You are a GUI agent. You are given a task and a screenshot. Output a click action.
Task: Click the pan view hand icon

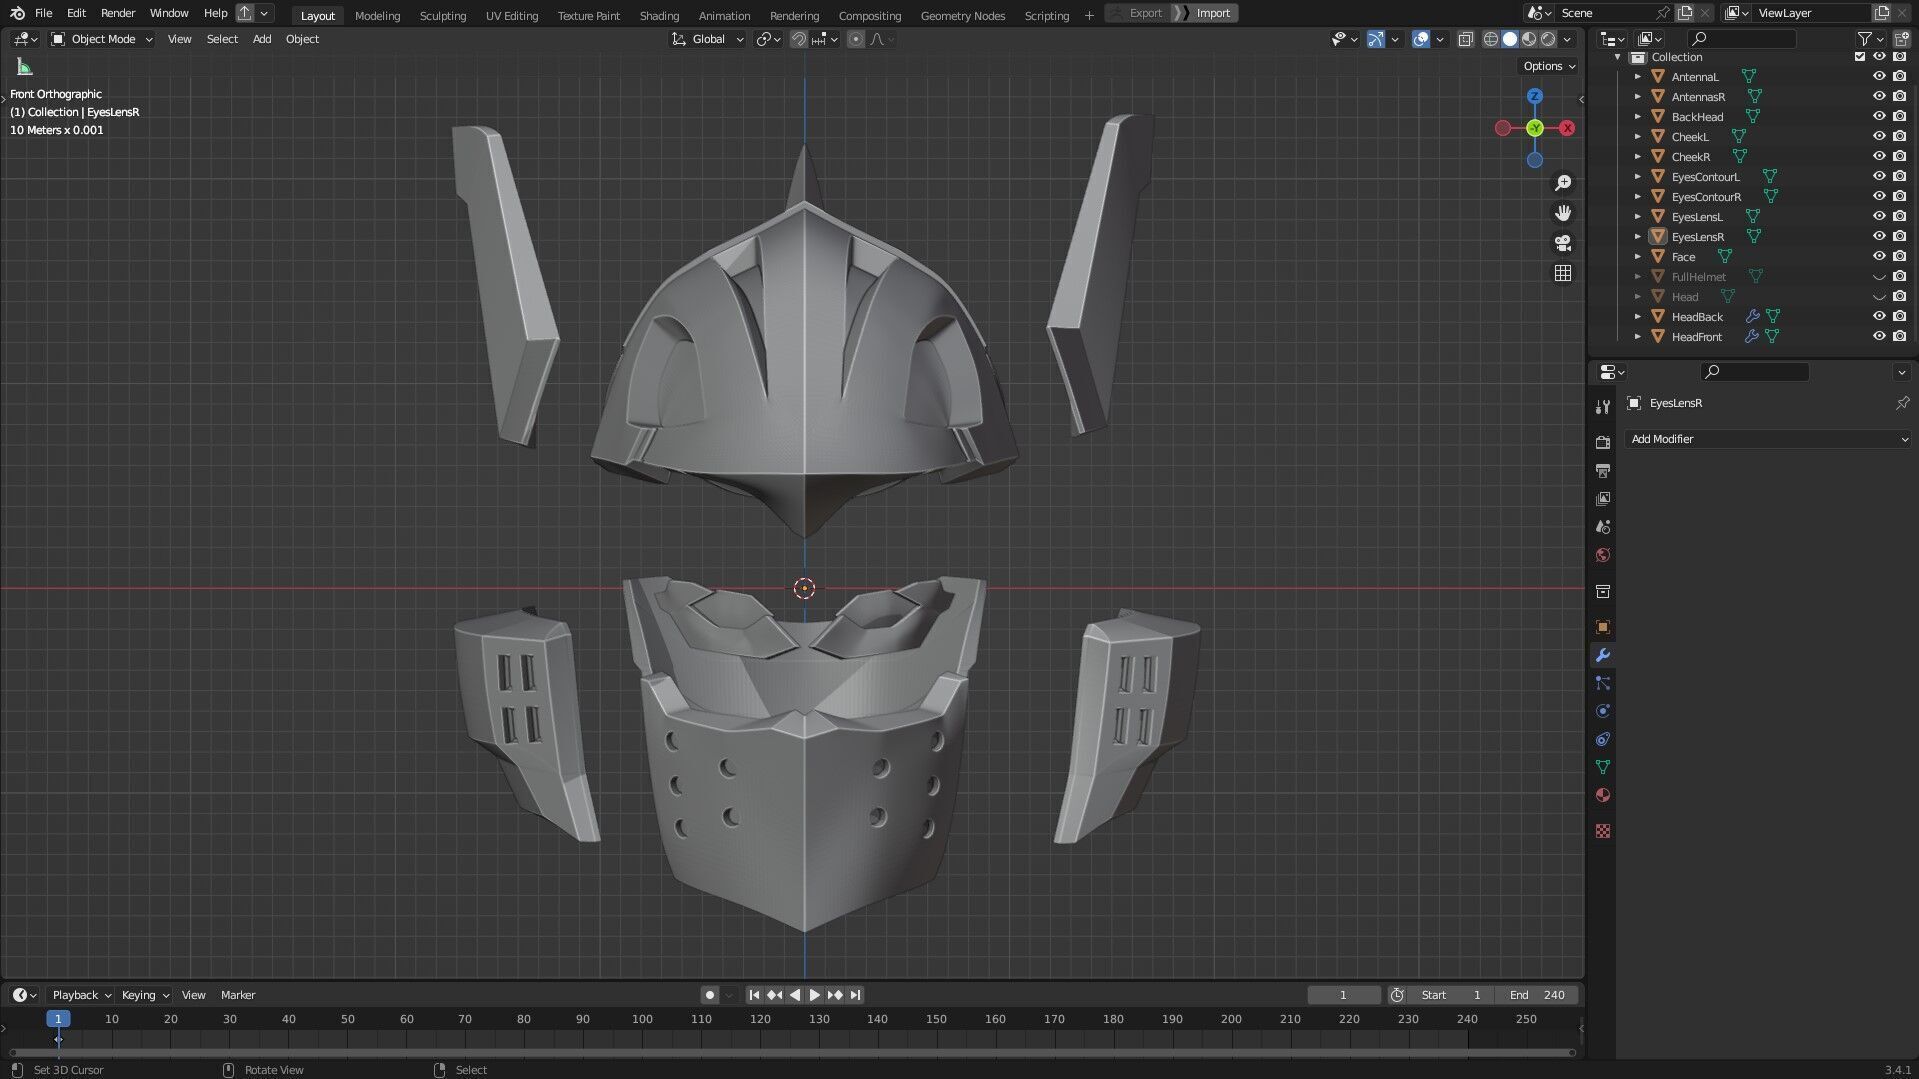tap(1563, 213)
